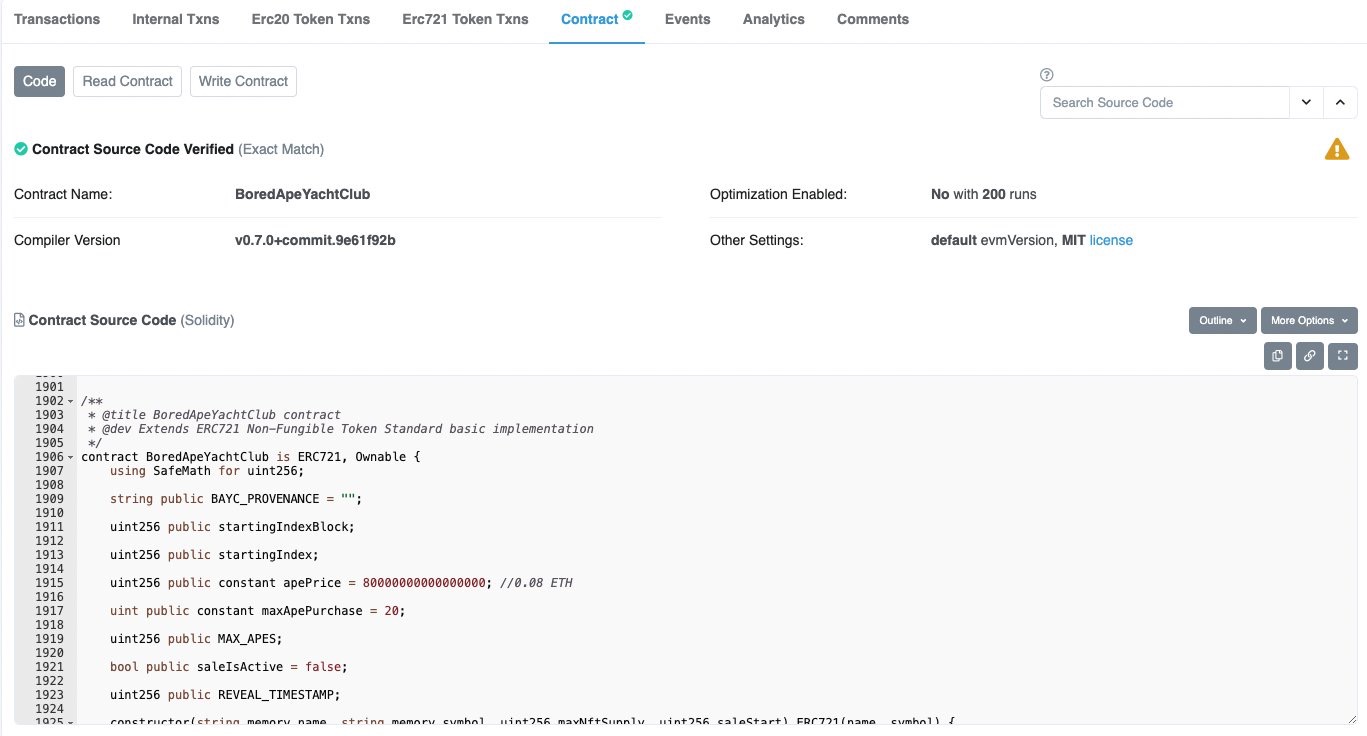Open the Analytics tab

tap(774, 19)
